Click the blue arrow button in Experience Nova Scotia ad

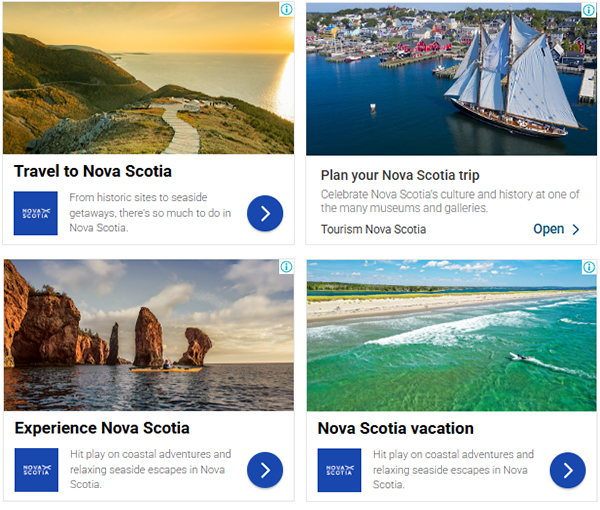(265, 470)
